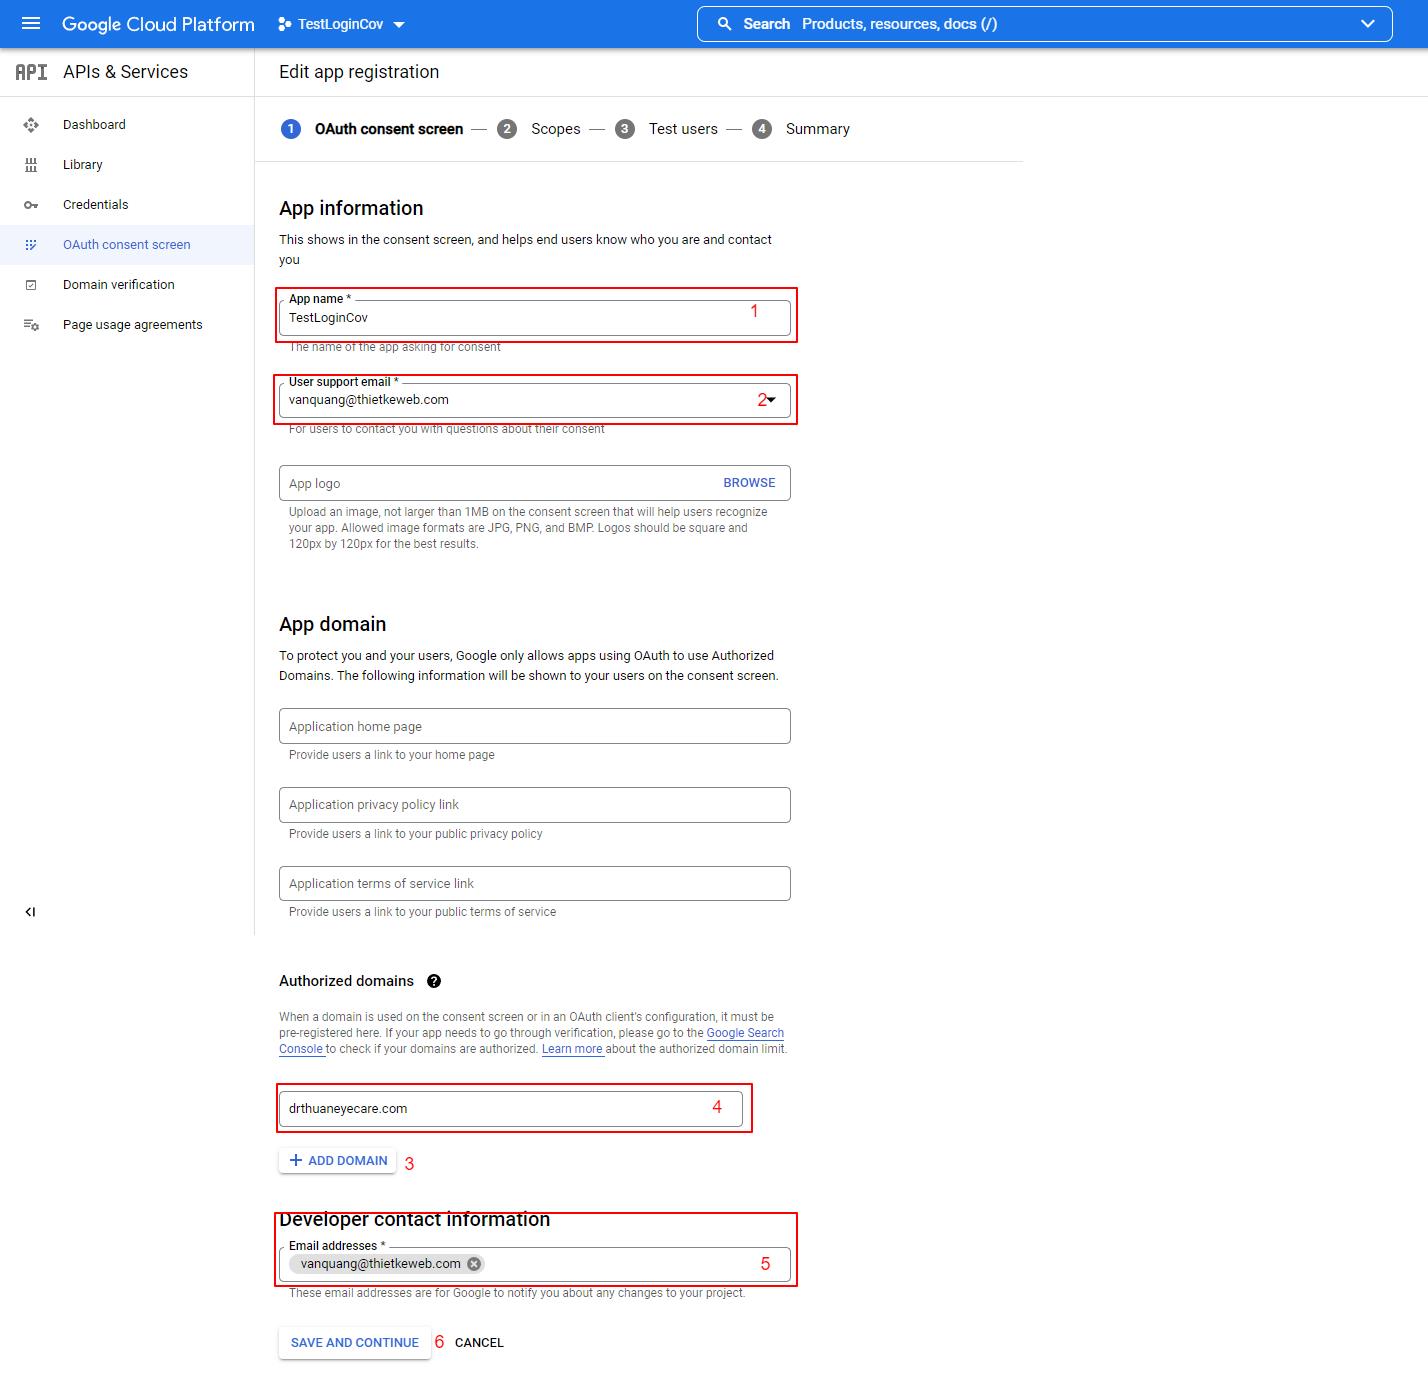The width and height of the screenshot is (1428, 1378).
Task: Click the Application privacy policy link field
Action: pos(535,805)
